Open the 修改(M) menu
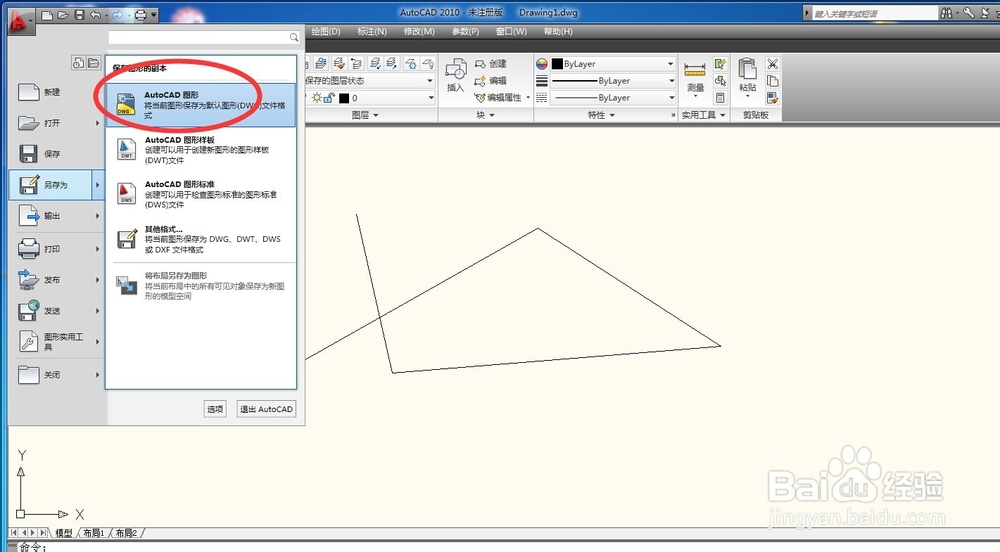Image resolution: width=1000 pixels, height=552 pixels. (419, 31)
